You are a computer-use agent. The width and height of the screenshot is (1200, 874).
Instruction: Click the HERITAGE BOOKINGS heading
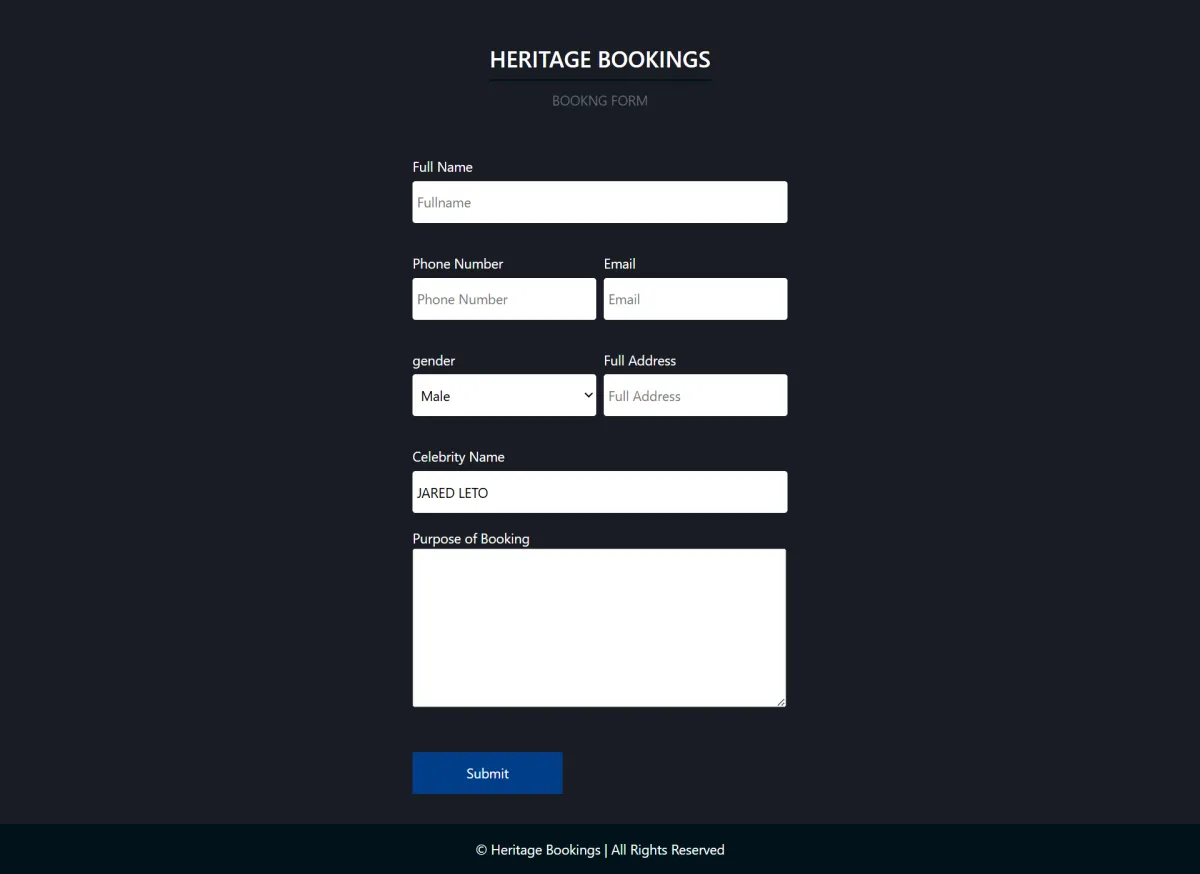pos(599,59)
